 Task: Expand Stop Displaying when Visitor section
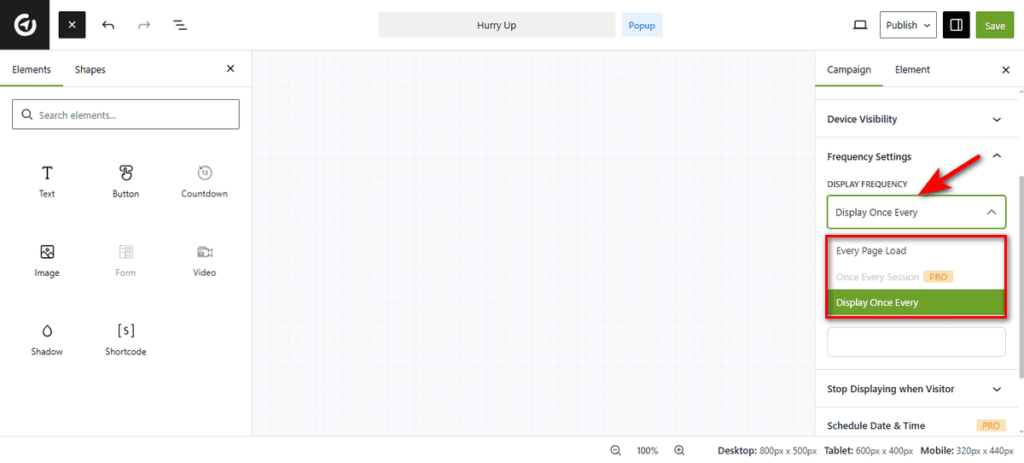(x=915, y=389)
